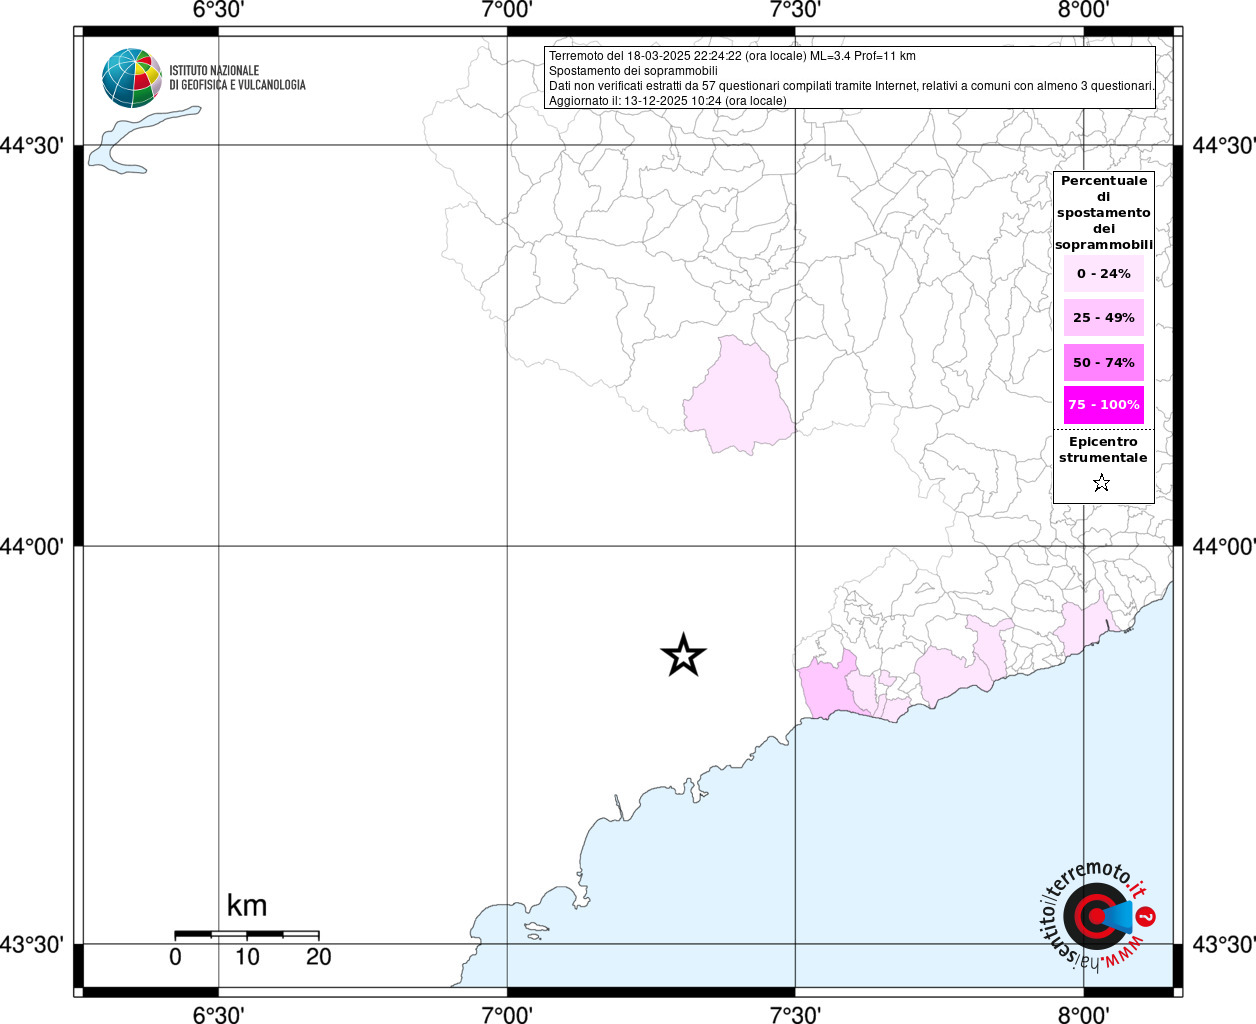
Task: Click the right axis label 43°30'
Action: [x=1224, y=945]
